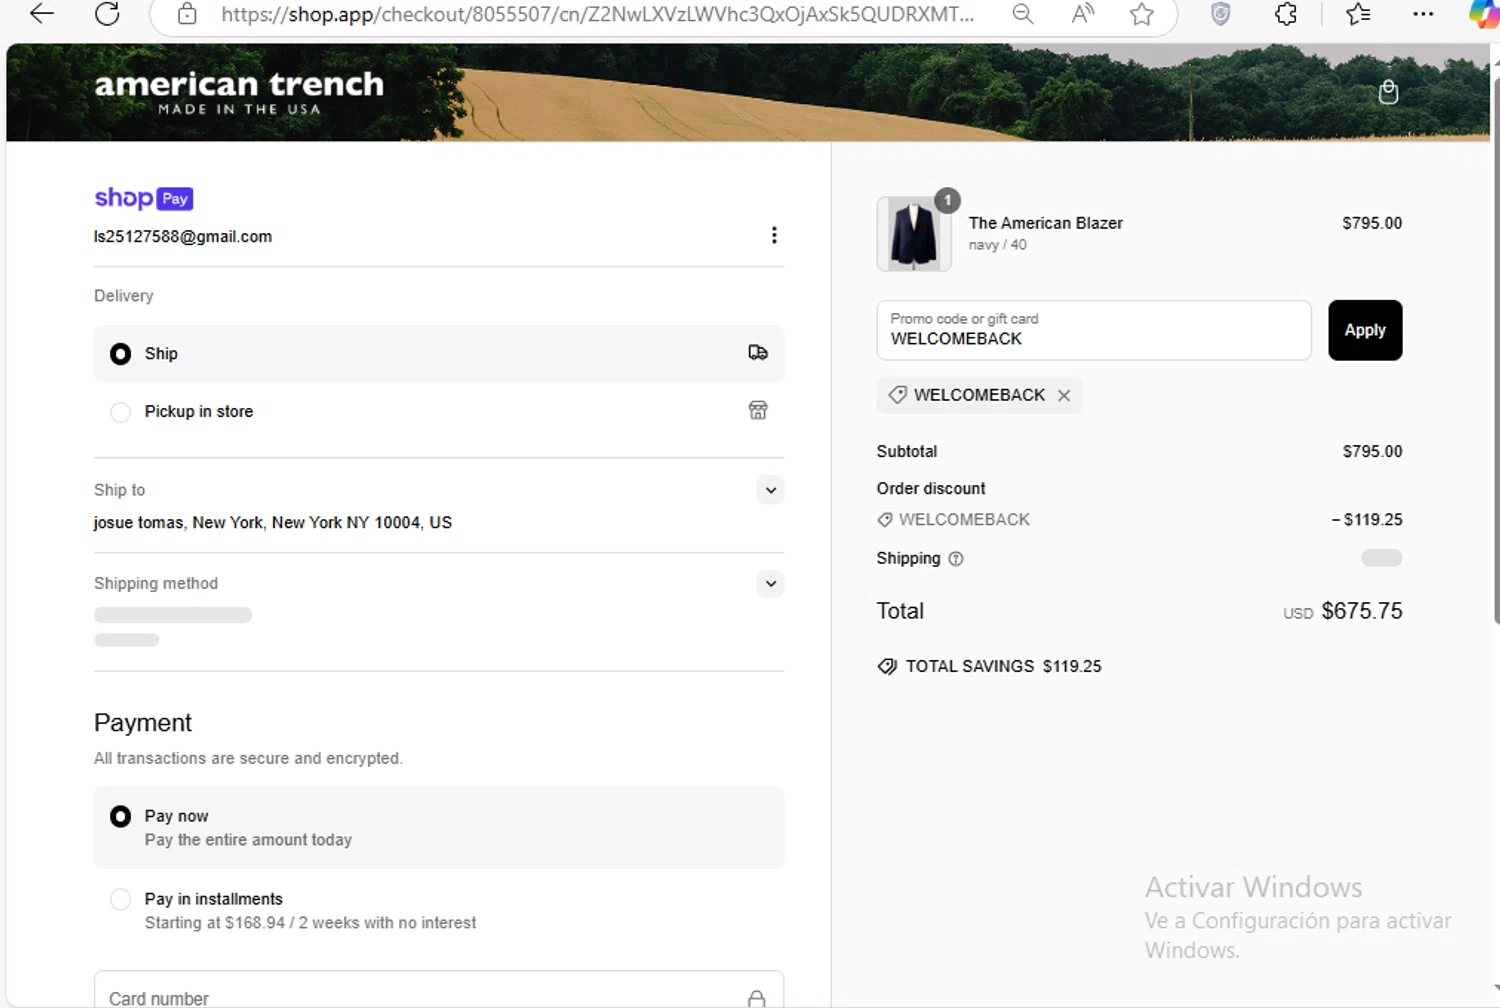Click the shipping info question mark
Viewport: 1500px width, 1008px height.
[x=956, y=559]
